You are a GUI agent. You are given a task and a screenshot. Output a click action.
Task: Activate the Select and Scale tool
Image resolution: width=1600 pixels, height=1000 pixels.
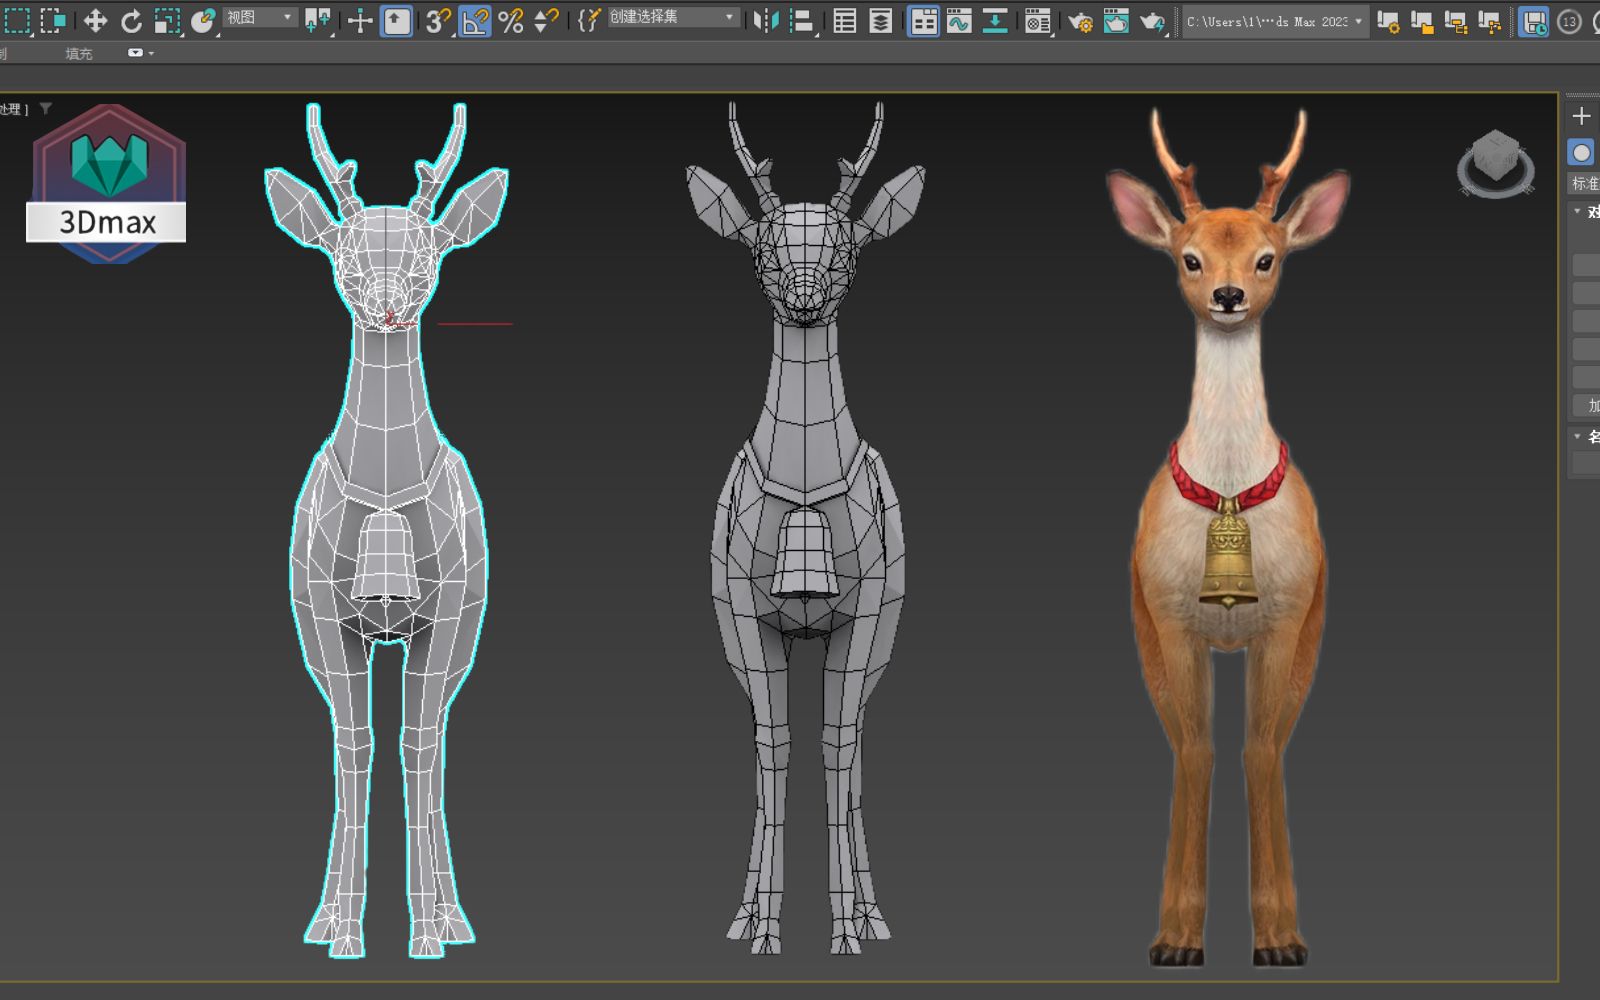click(x=168, y=18)
